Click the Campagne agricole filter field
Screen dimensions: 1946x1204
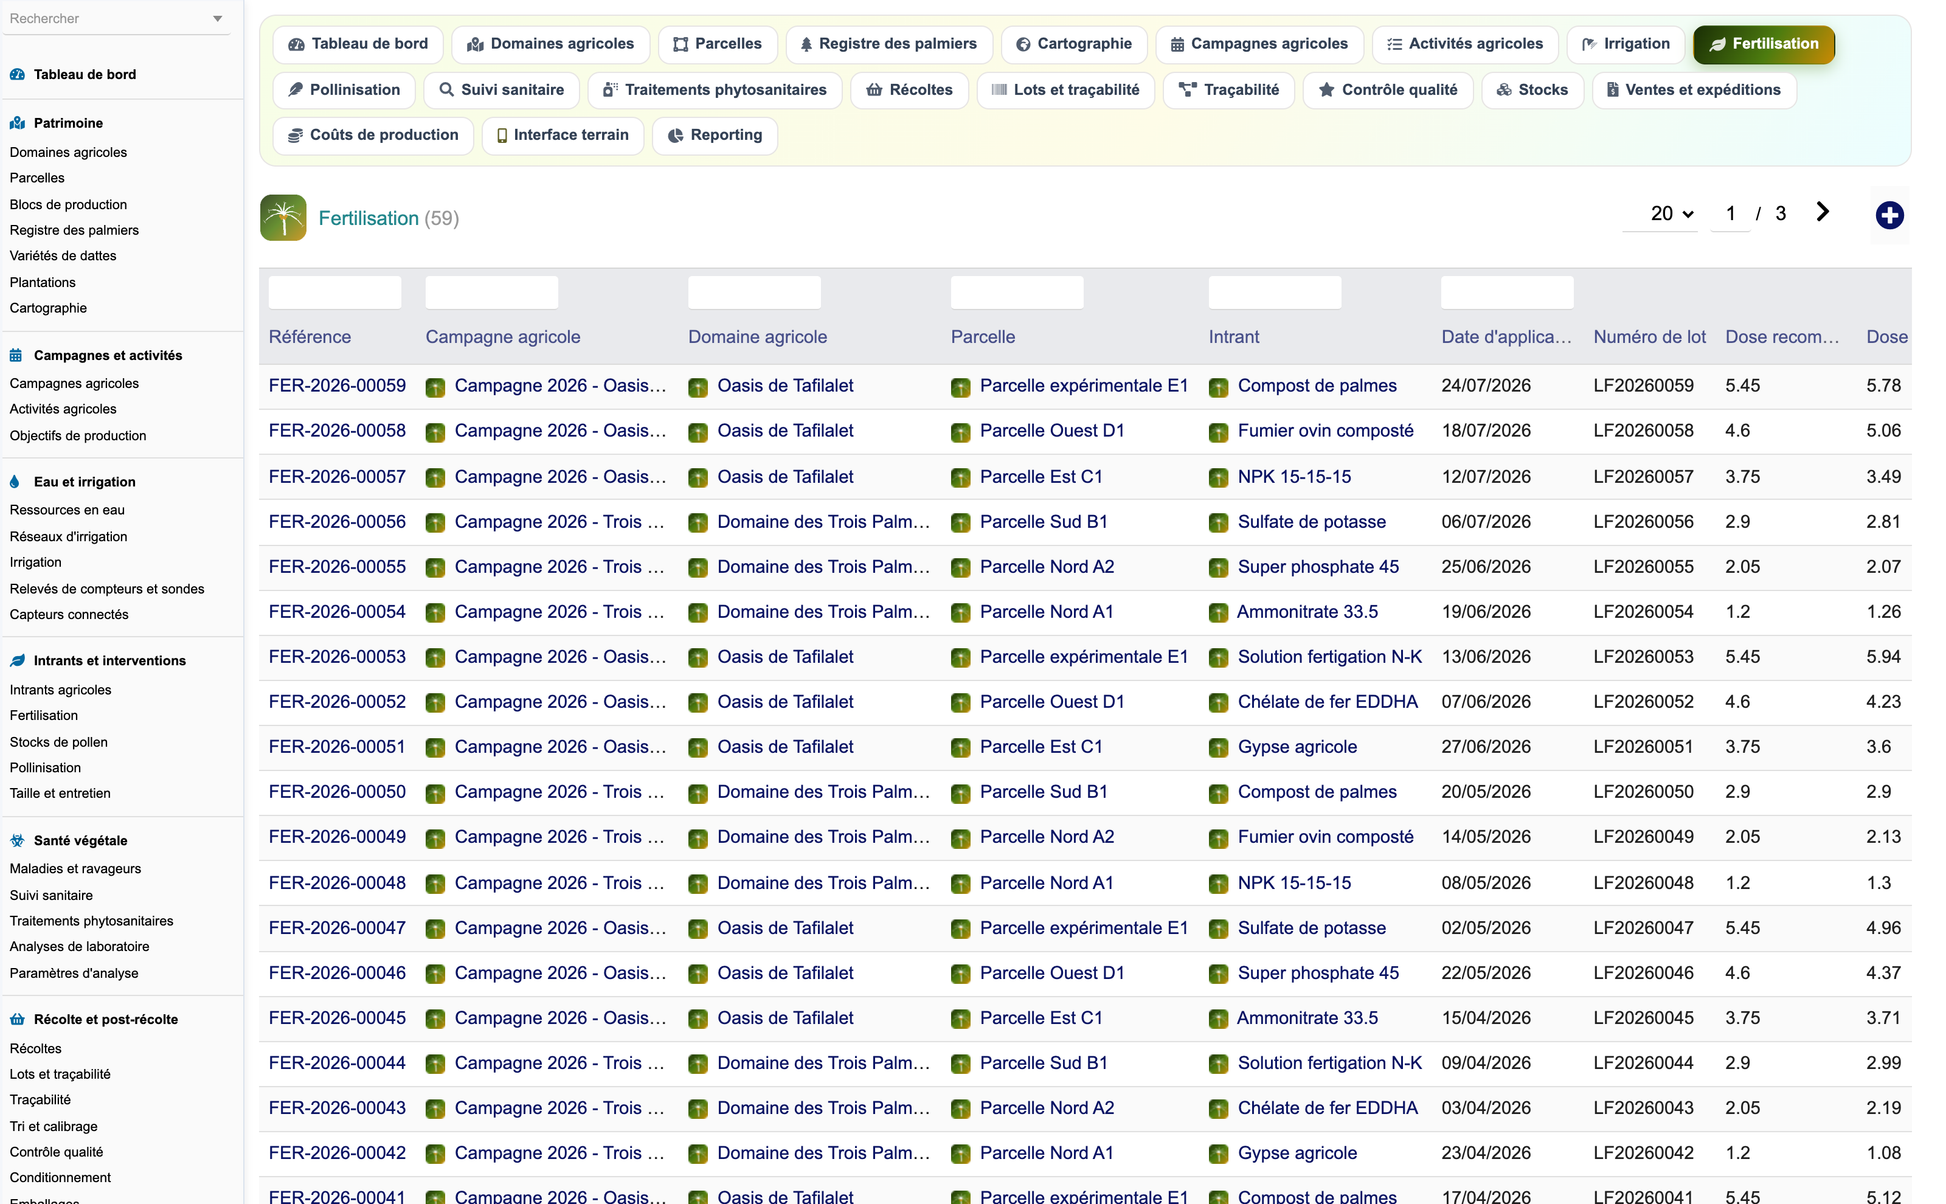pos(492,293)
